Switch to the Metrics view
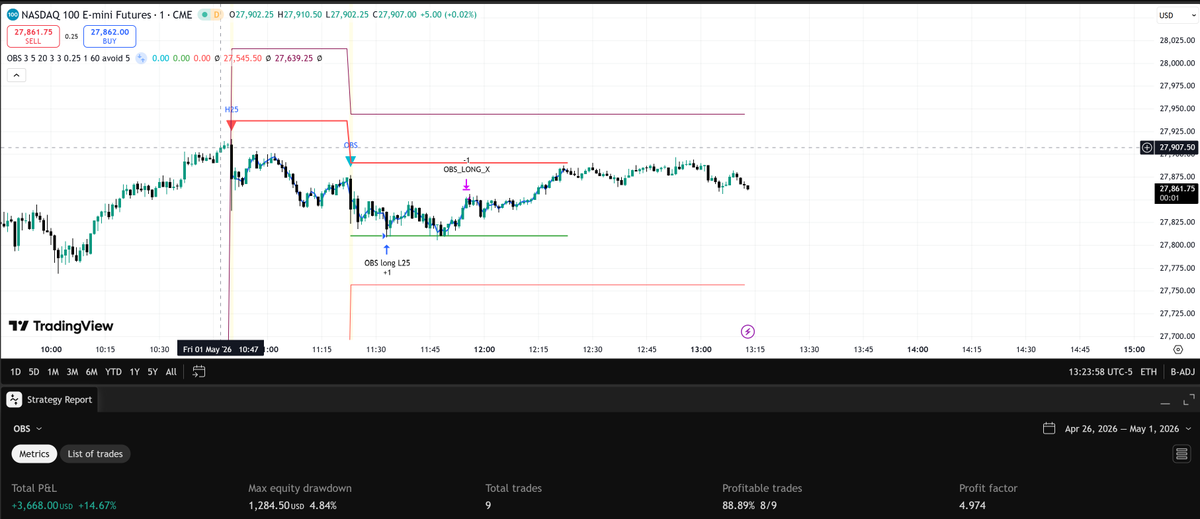Viewport: 1200px width, 519px height. (x=35, y=454)
